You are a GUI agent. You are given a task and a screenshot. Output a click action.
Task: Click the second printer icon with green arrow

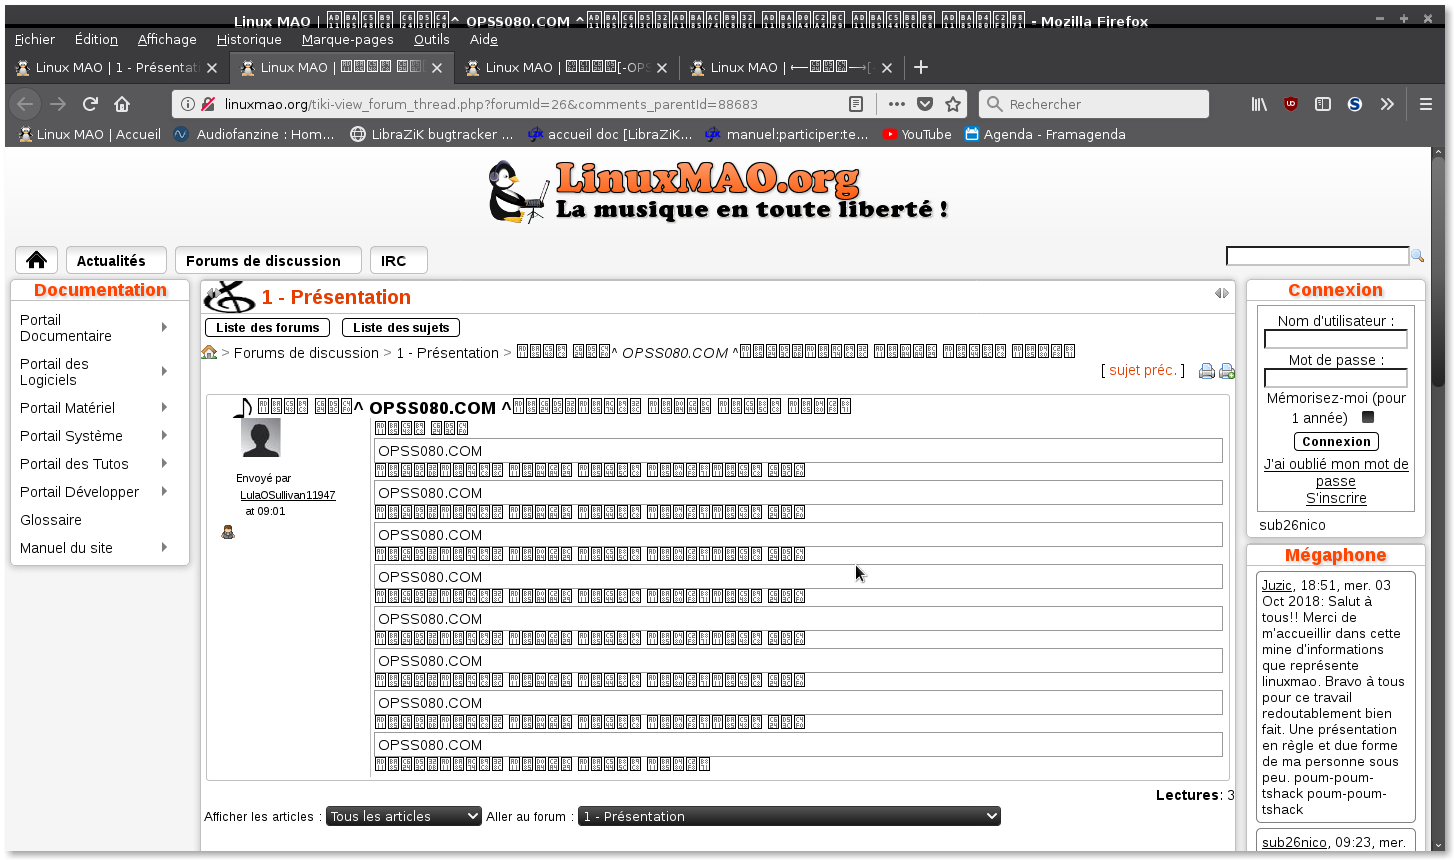point(1227,371)
